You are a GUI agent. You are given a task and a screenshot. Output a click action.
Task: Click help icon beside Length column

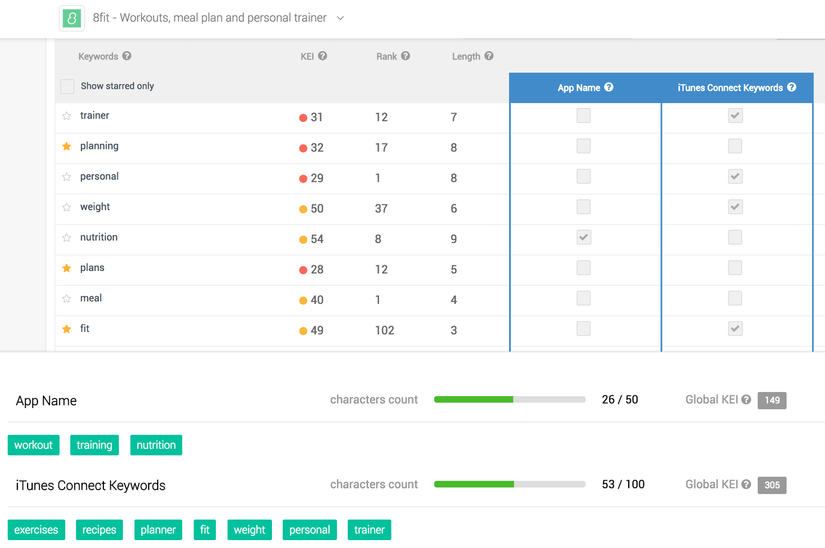(x=489, y=57)
